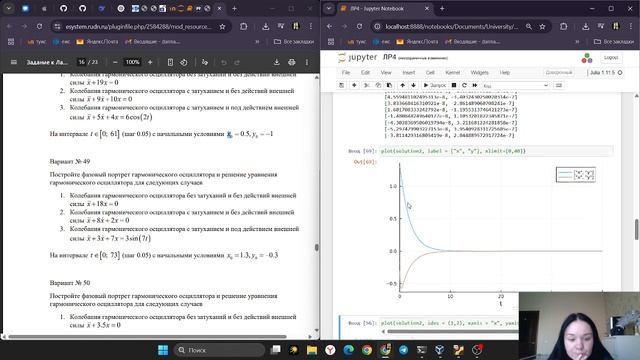
Task: Open Jupyter Edit menu
Action: [x=365, y=73]
